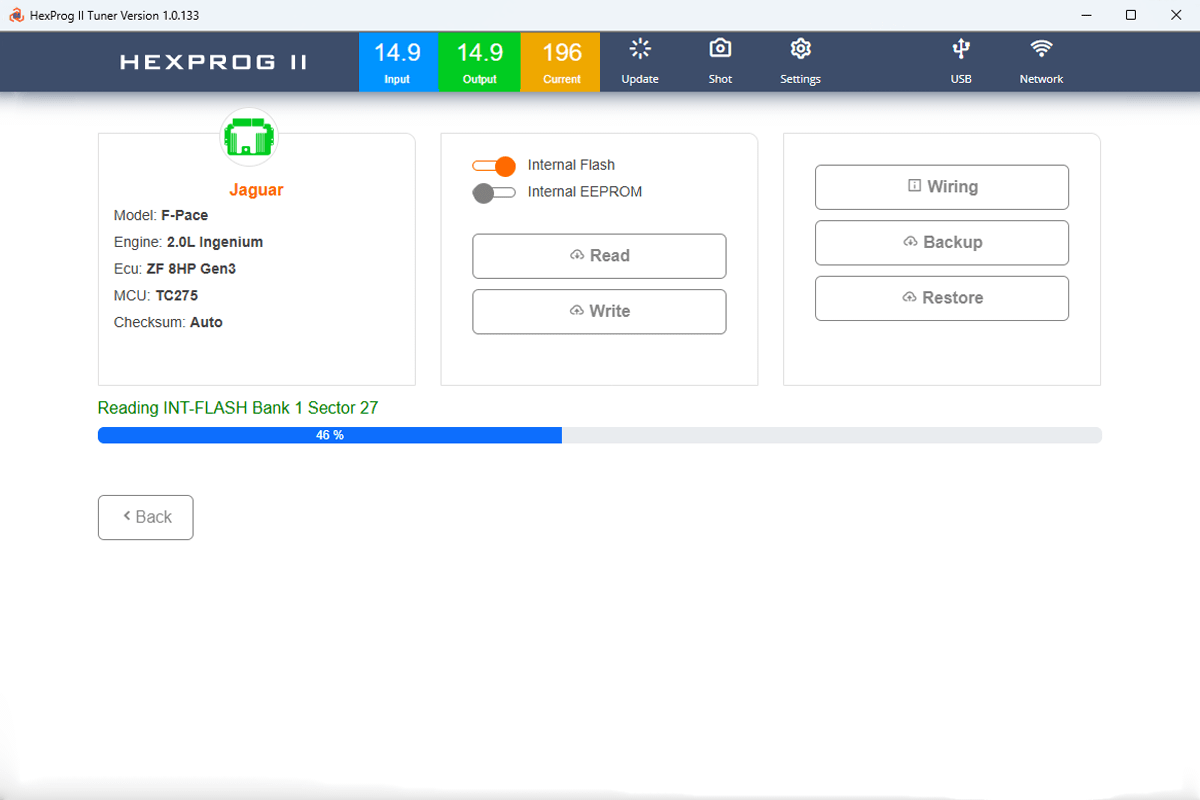Image resolution: width=1200 pixels, height=800 pixels.
Task: Go Back to previous screen
Action: pyautogui.click(x=146, y=517)
